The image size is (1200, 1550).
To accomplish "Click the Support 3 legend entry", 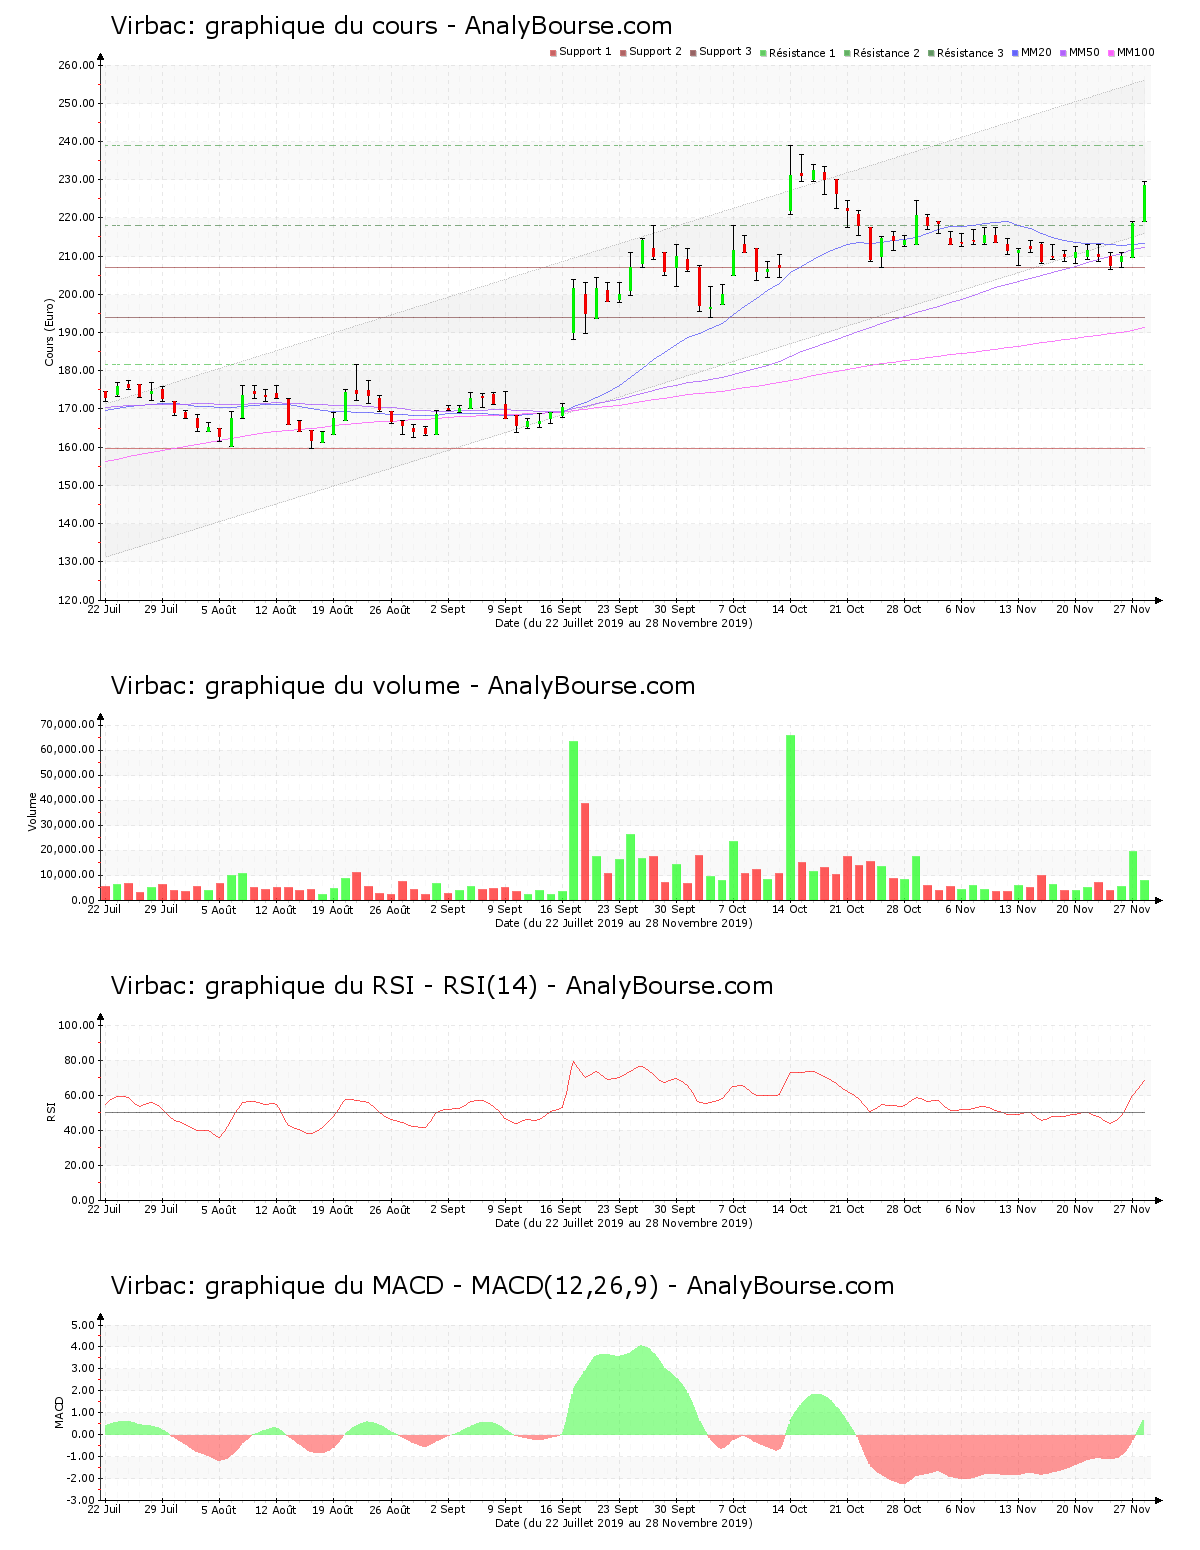I will [x=720, y=52].
